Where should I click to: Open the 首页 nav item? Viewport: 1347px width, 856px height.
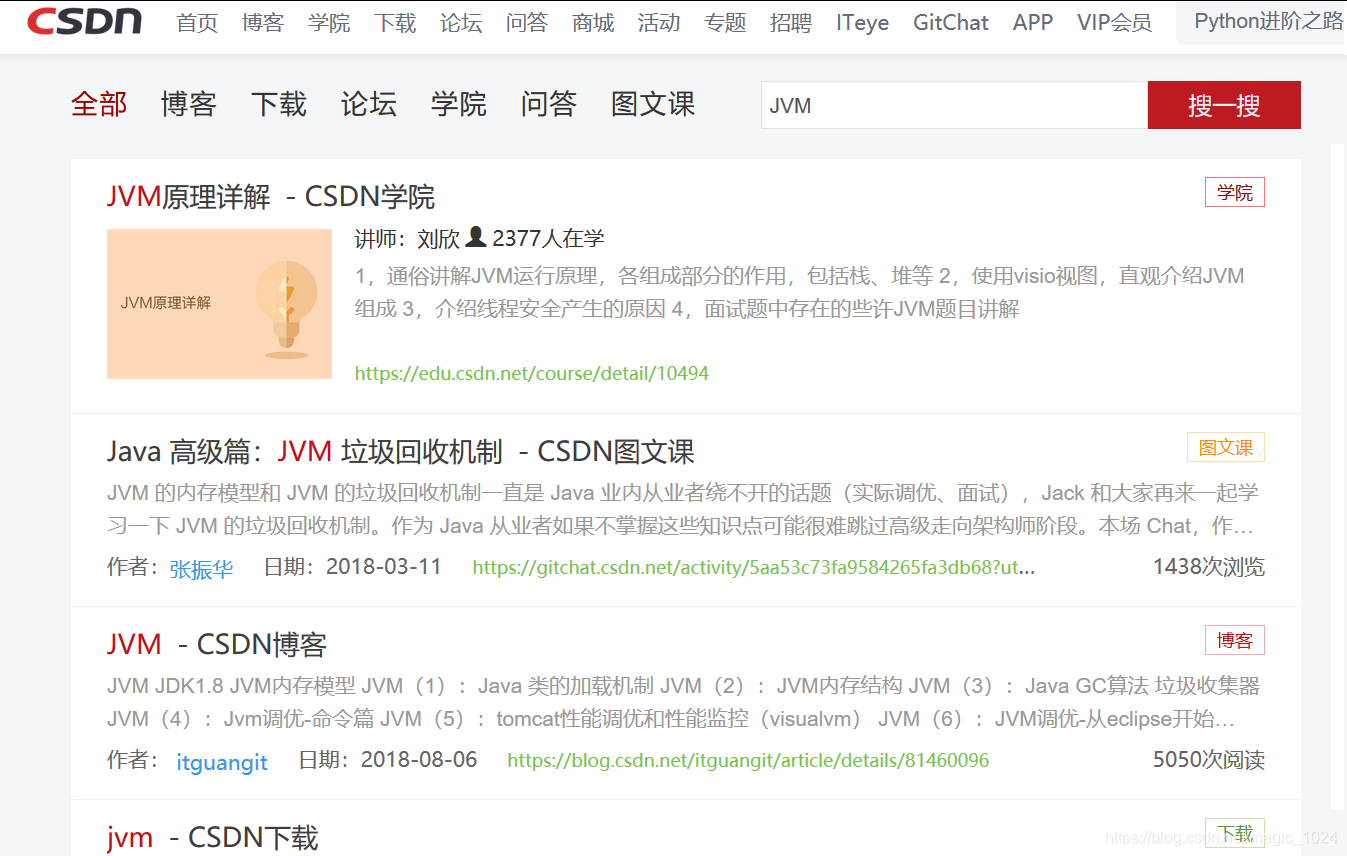197,22
